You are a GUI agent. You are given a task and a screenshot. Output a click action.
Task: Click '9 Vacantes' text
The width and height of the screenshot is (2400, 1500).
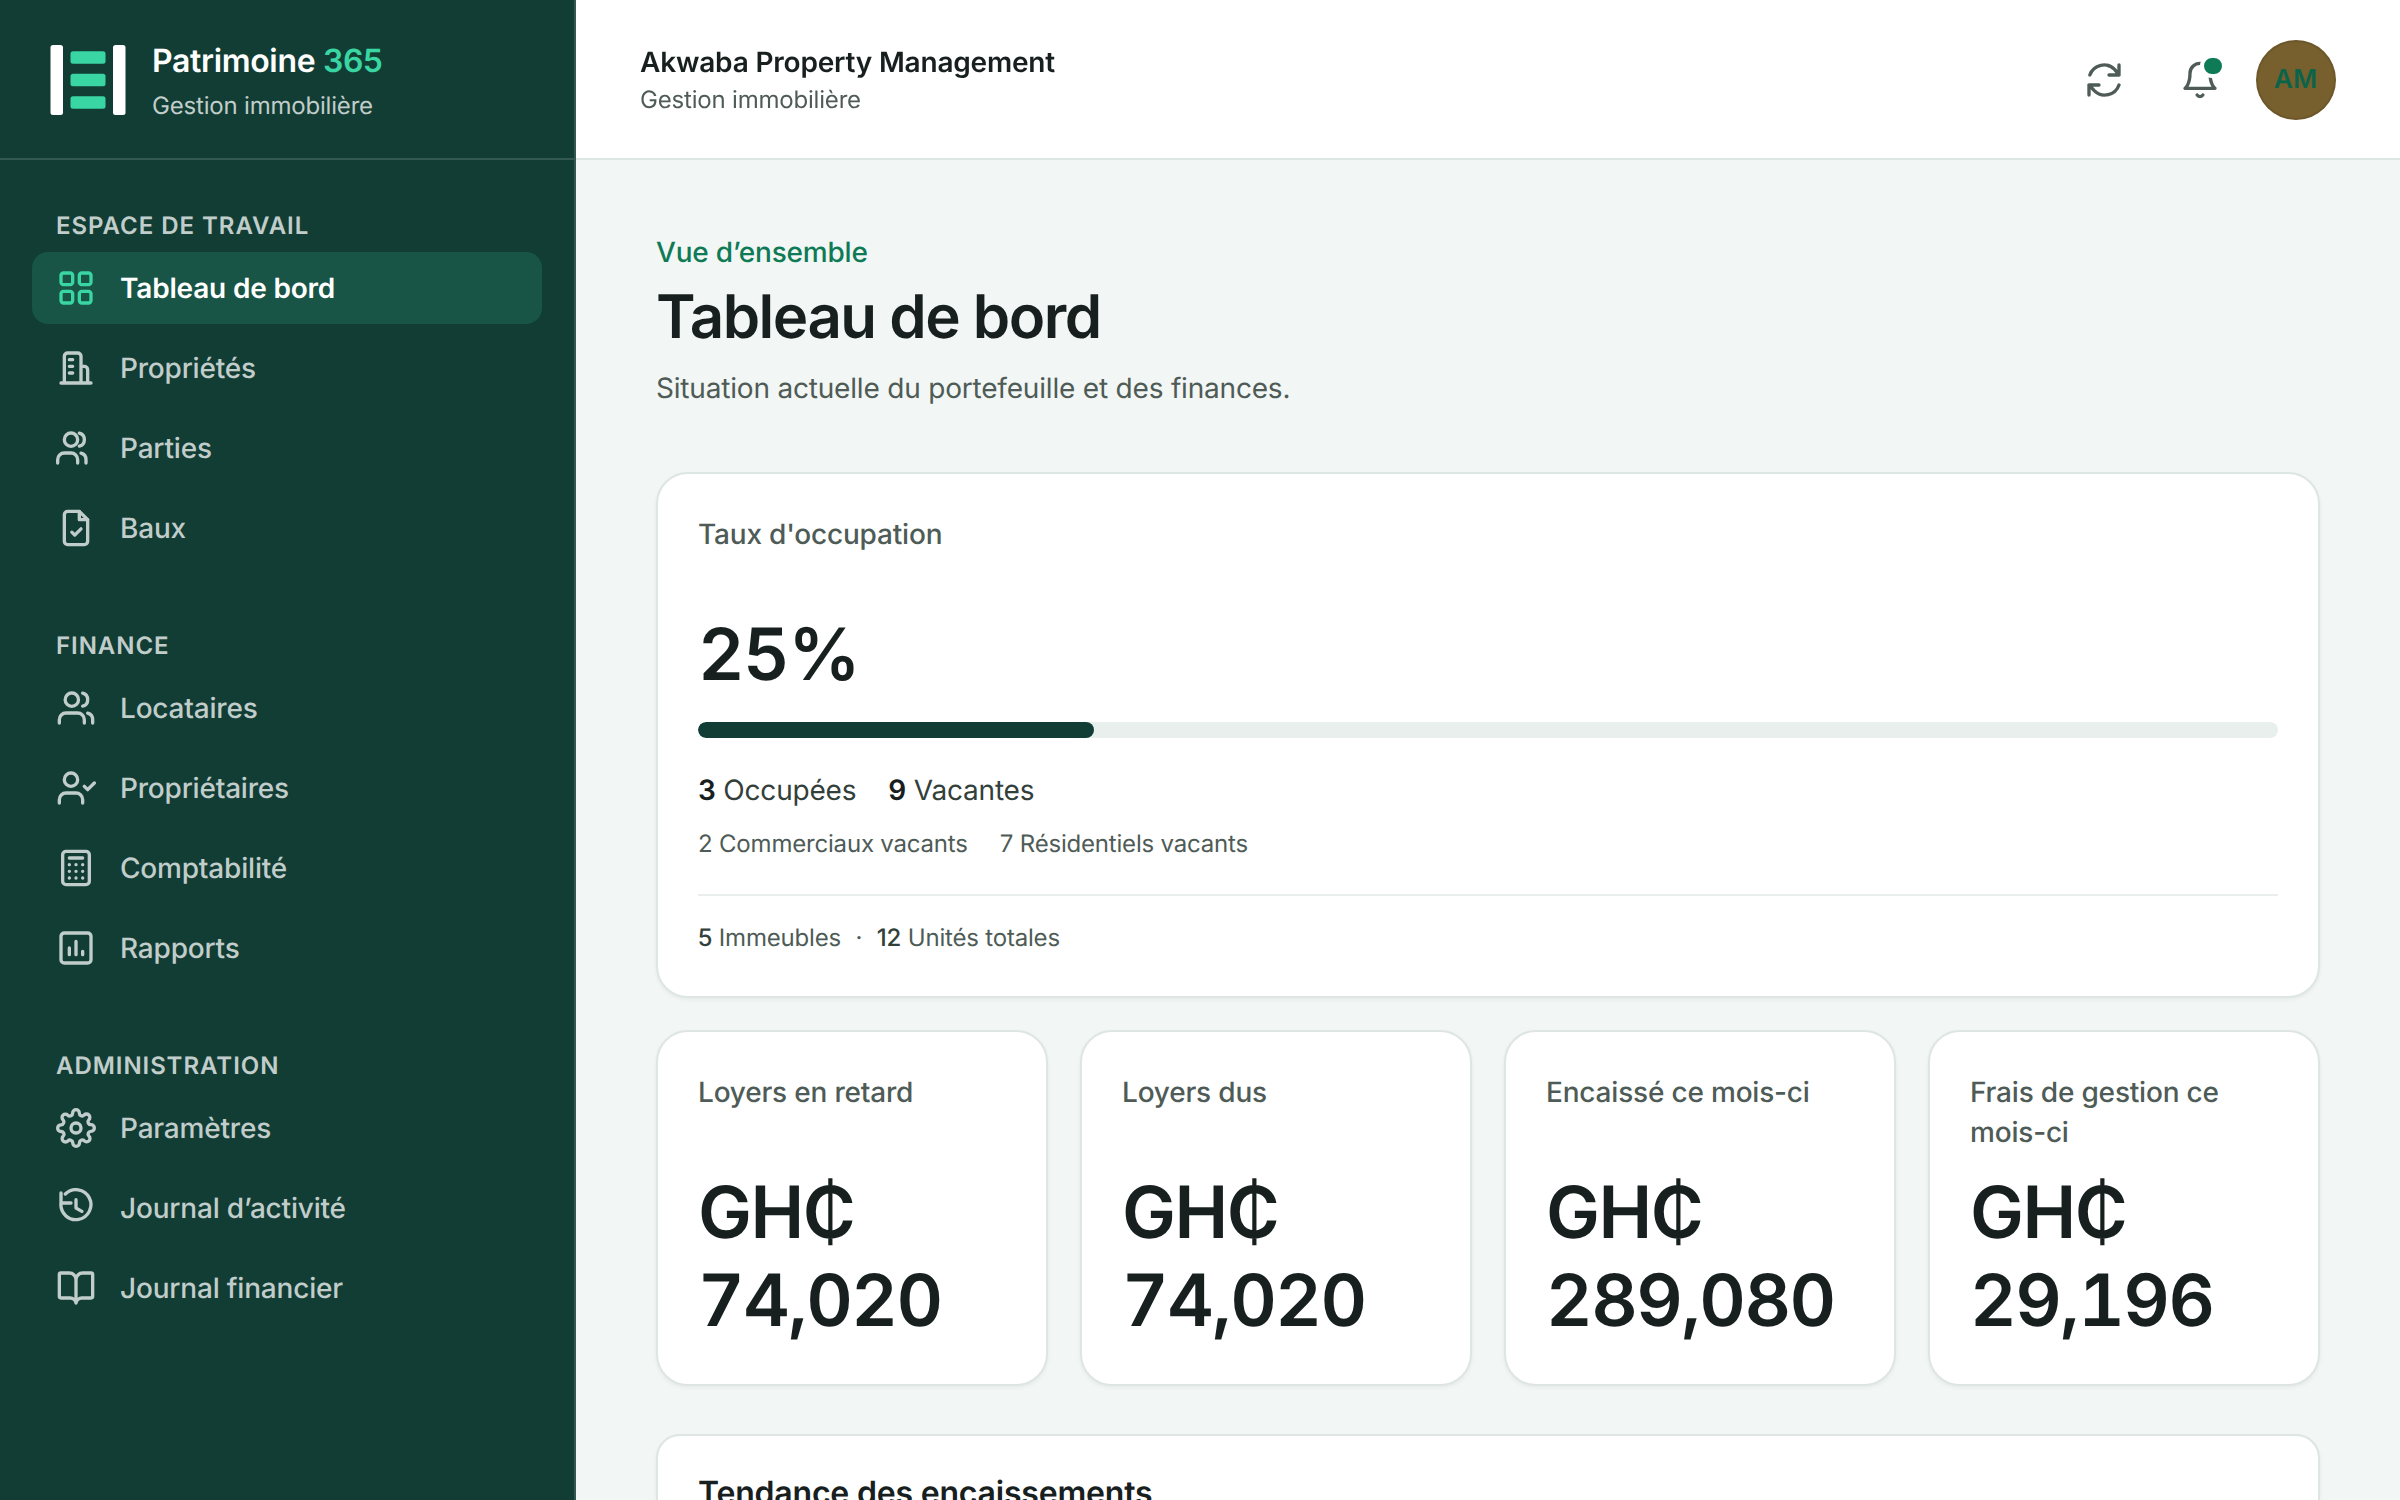point(961,790)
